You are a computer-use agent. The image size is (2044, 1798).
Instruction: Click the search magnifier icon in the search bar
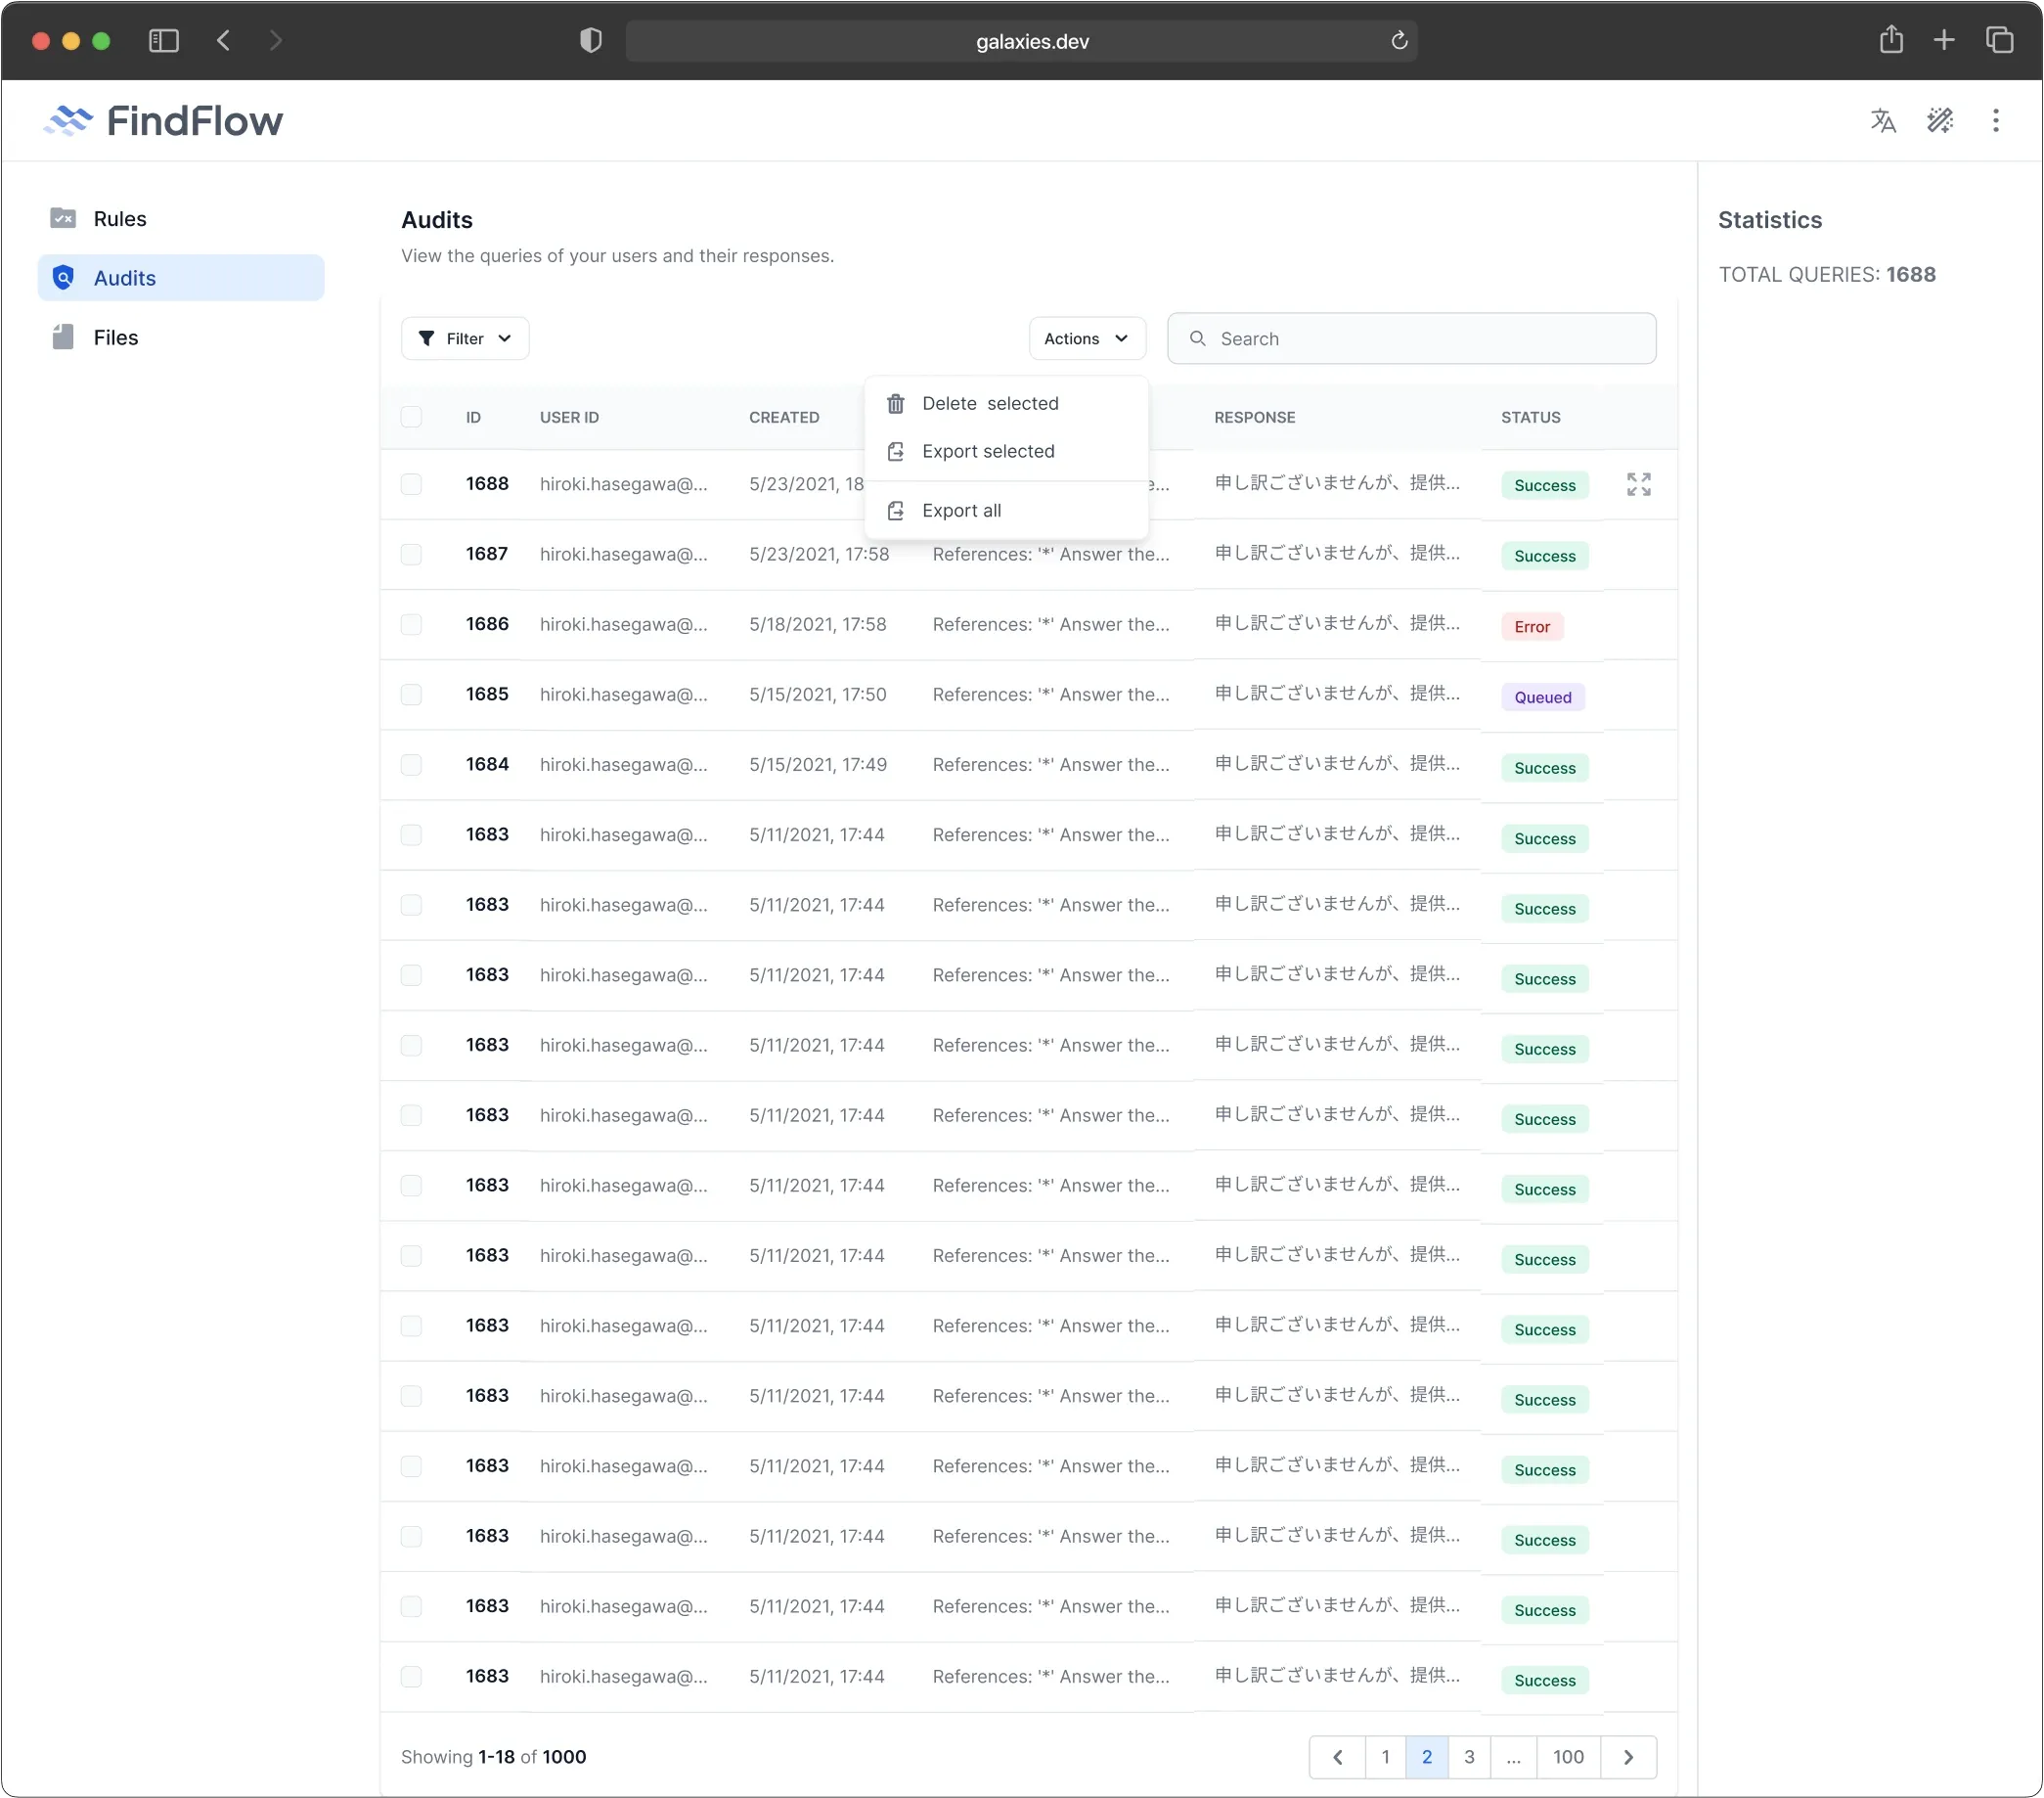[1197, 338]
